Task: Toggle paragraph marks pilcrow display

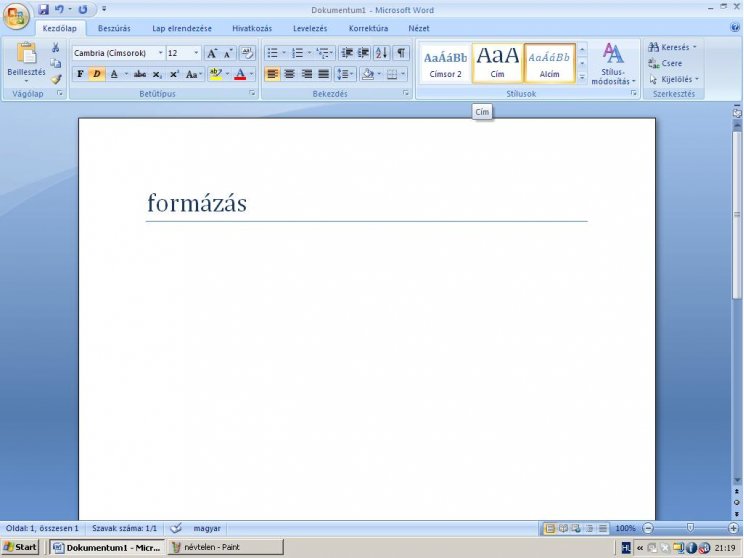Action: point(401,53)
